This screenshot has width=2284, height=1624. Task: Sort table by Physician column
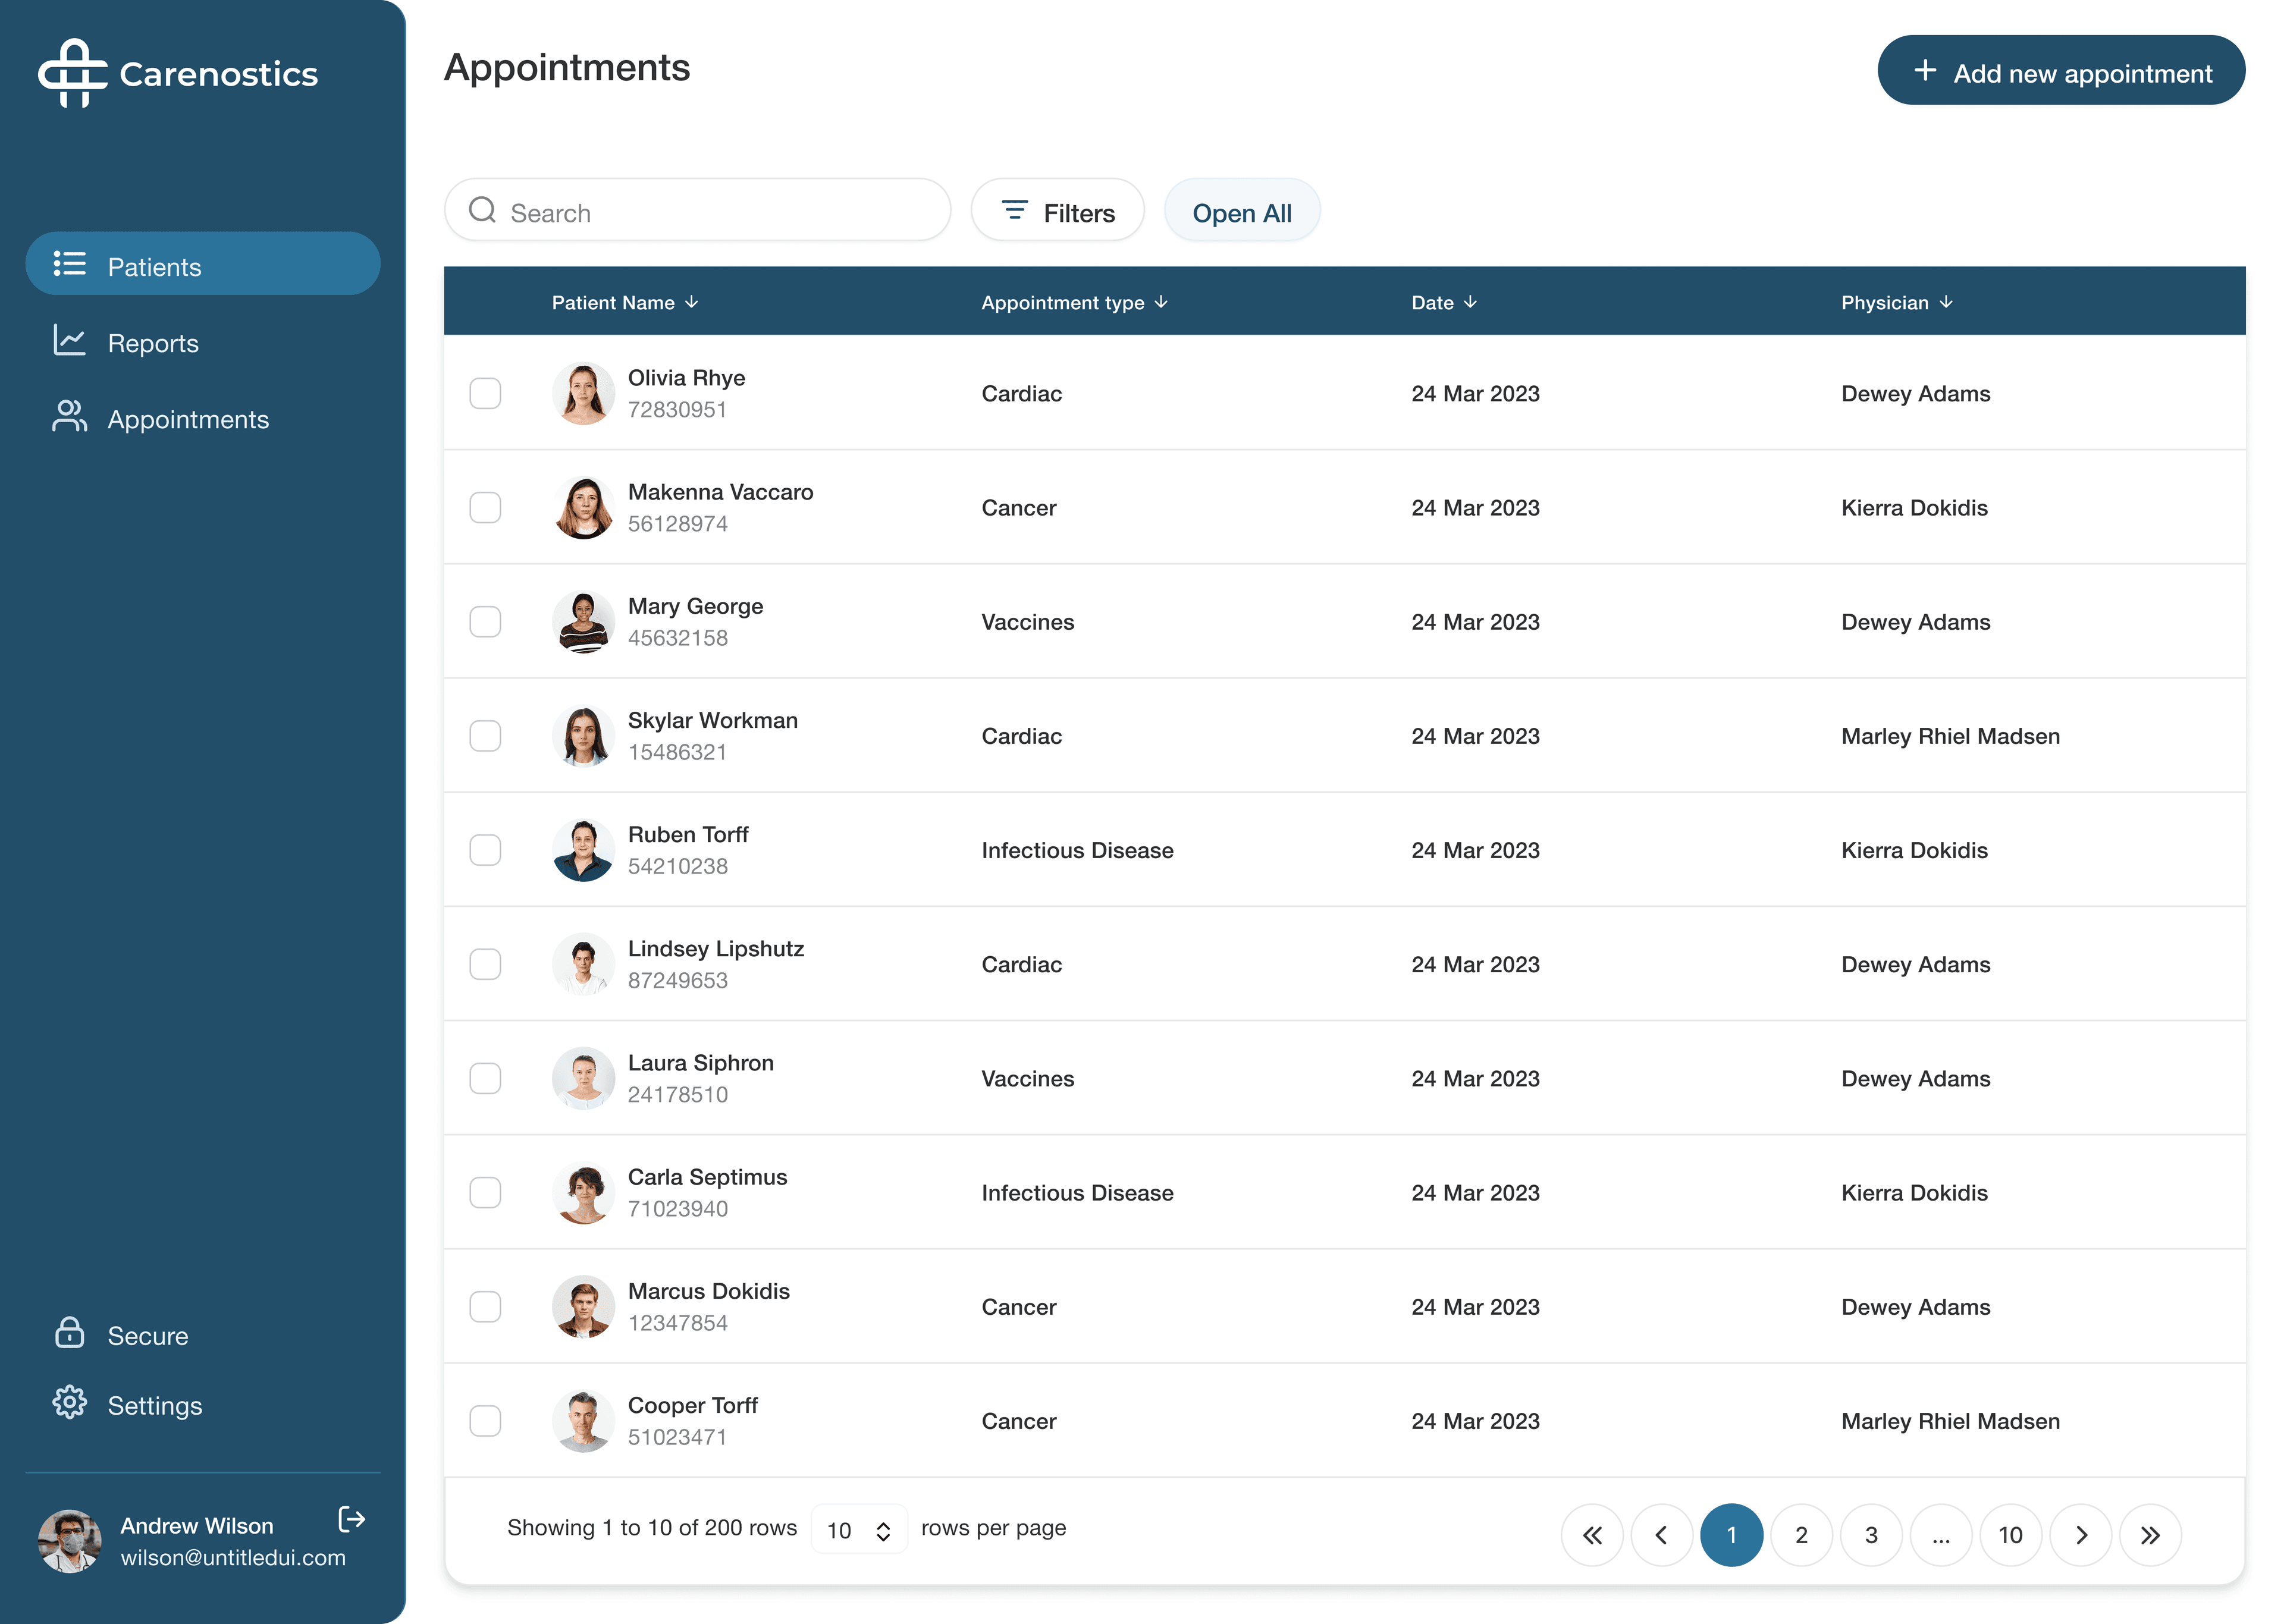[x=1896, y=302]
